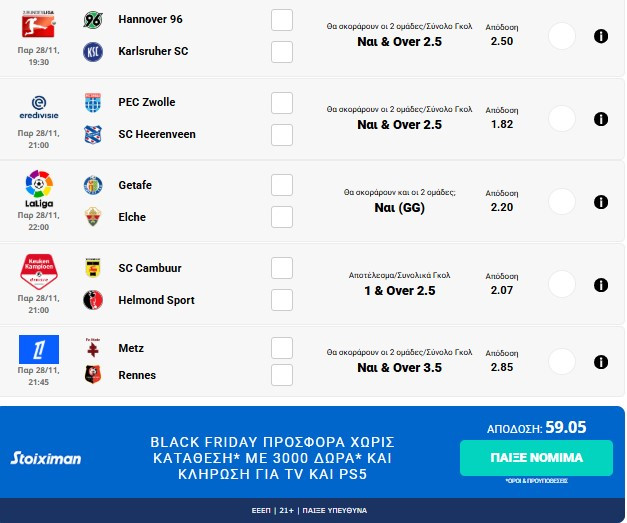Click info icon on Getafe vs Elche row

(x=601, y=202)
